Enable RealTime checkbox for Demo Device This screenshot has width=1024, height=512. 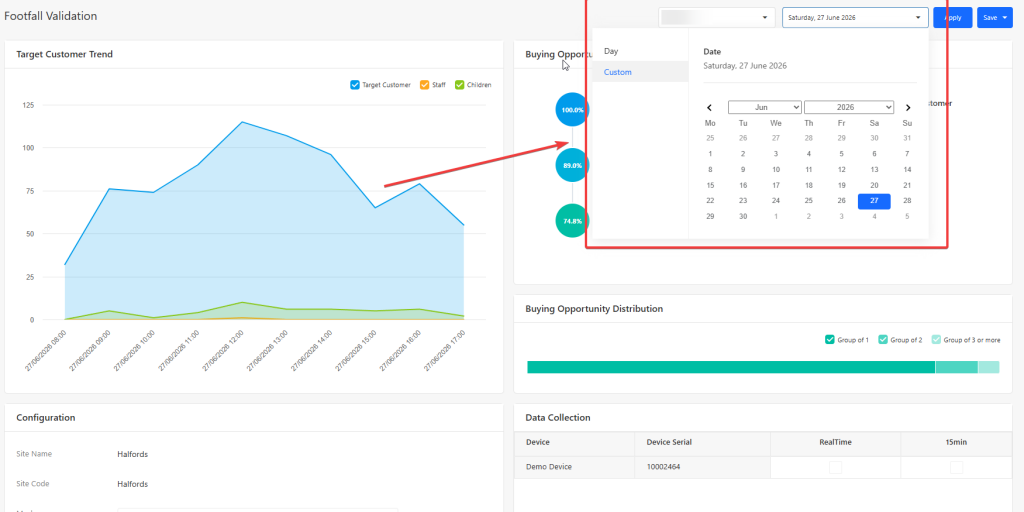(x=835, y=467)
